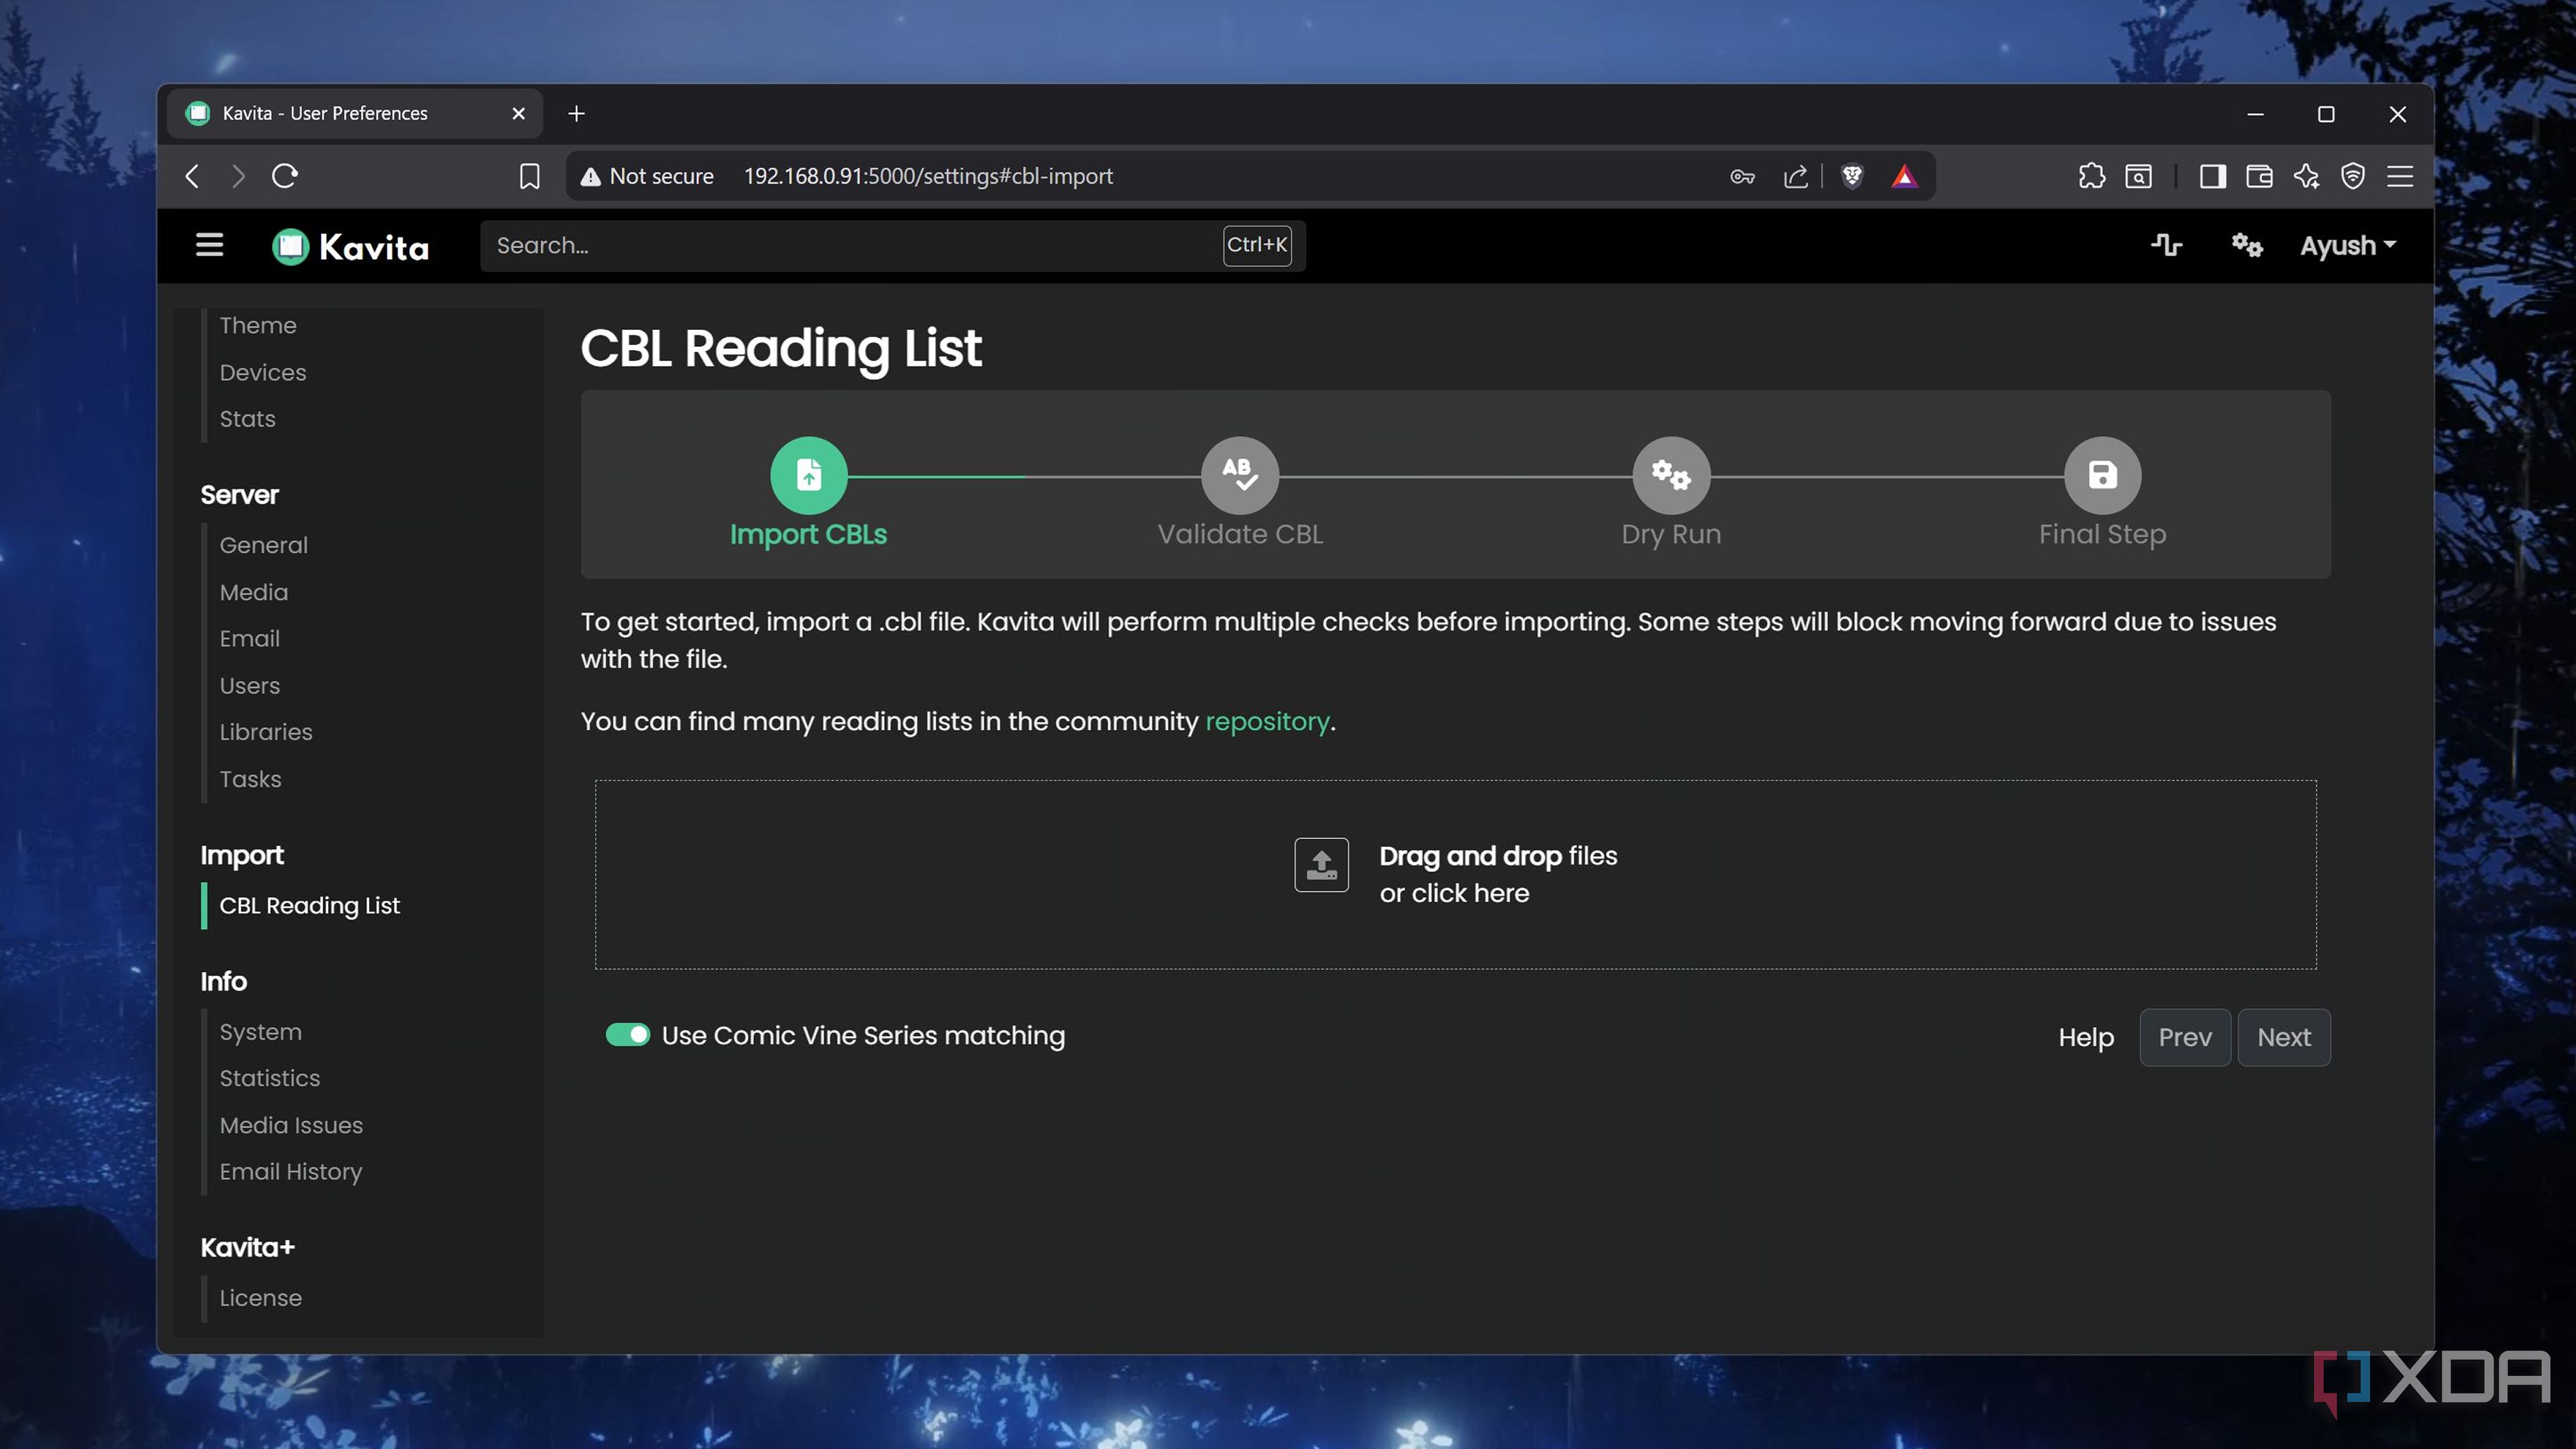Open Media server settings
Image resolution: width=2576 pixels, height=1449 pixels.
254,592
